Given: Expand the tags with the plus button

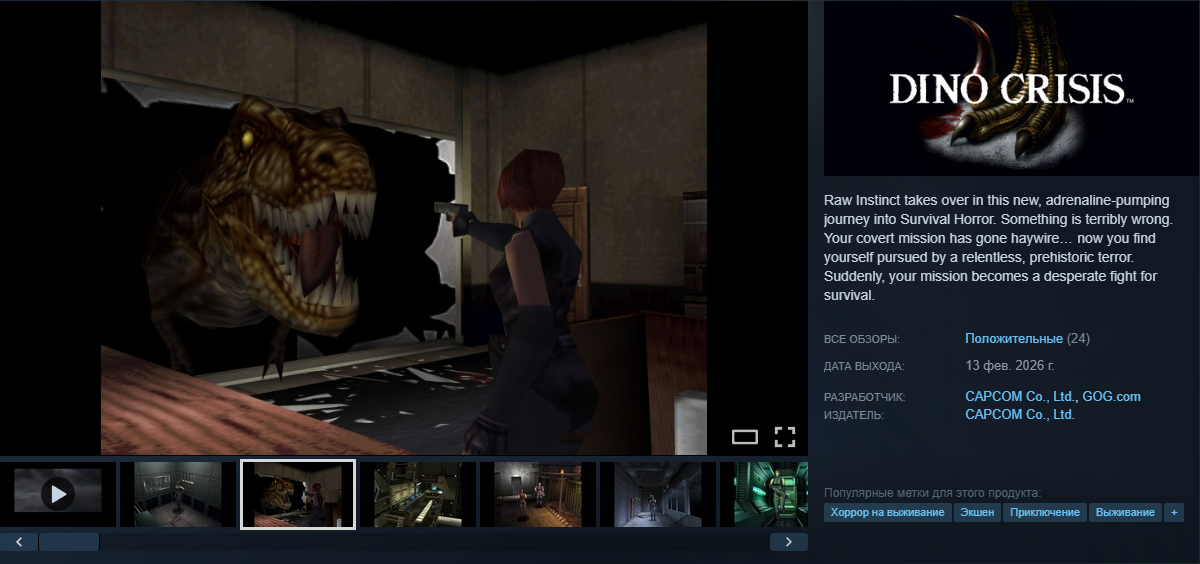Looking at the screenshot, I should coord(1174,512).
